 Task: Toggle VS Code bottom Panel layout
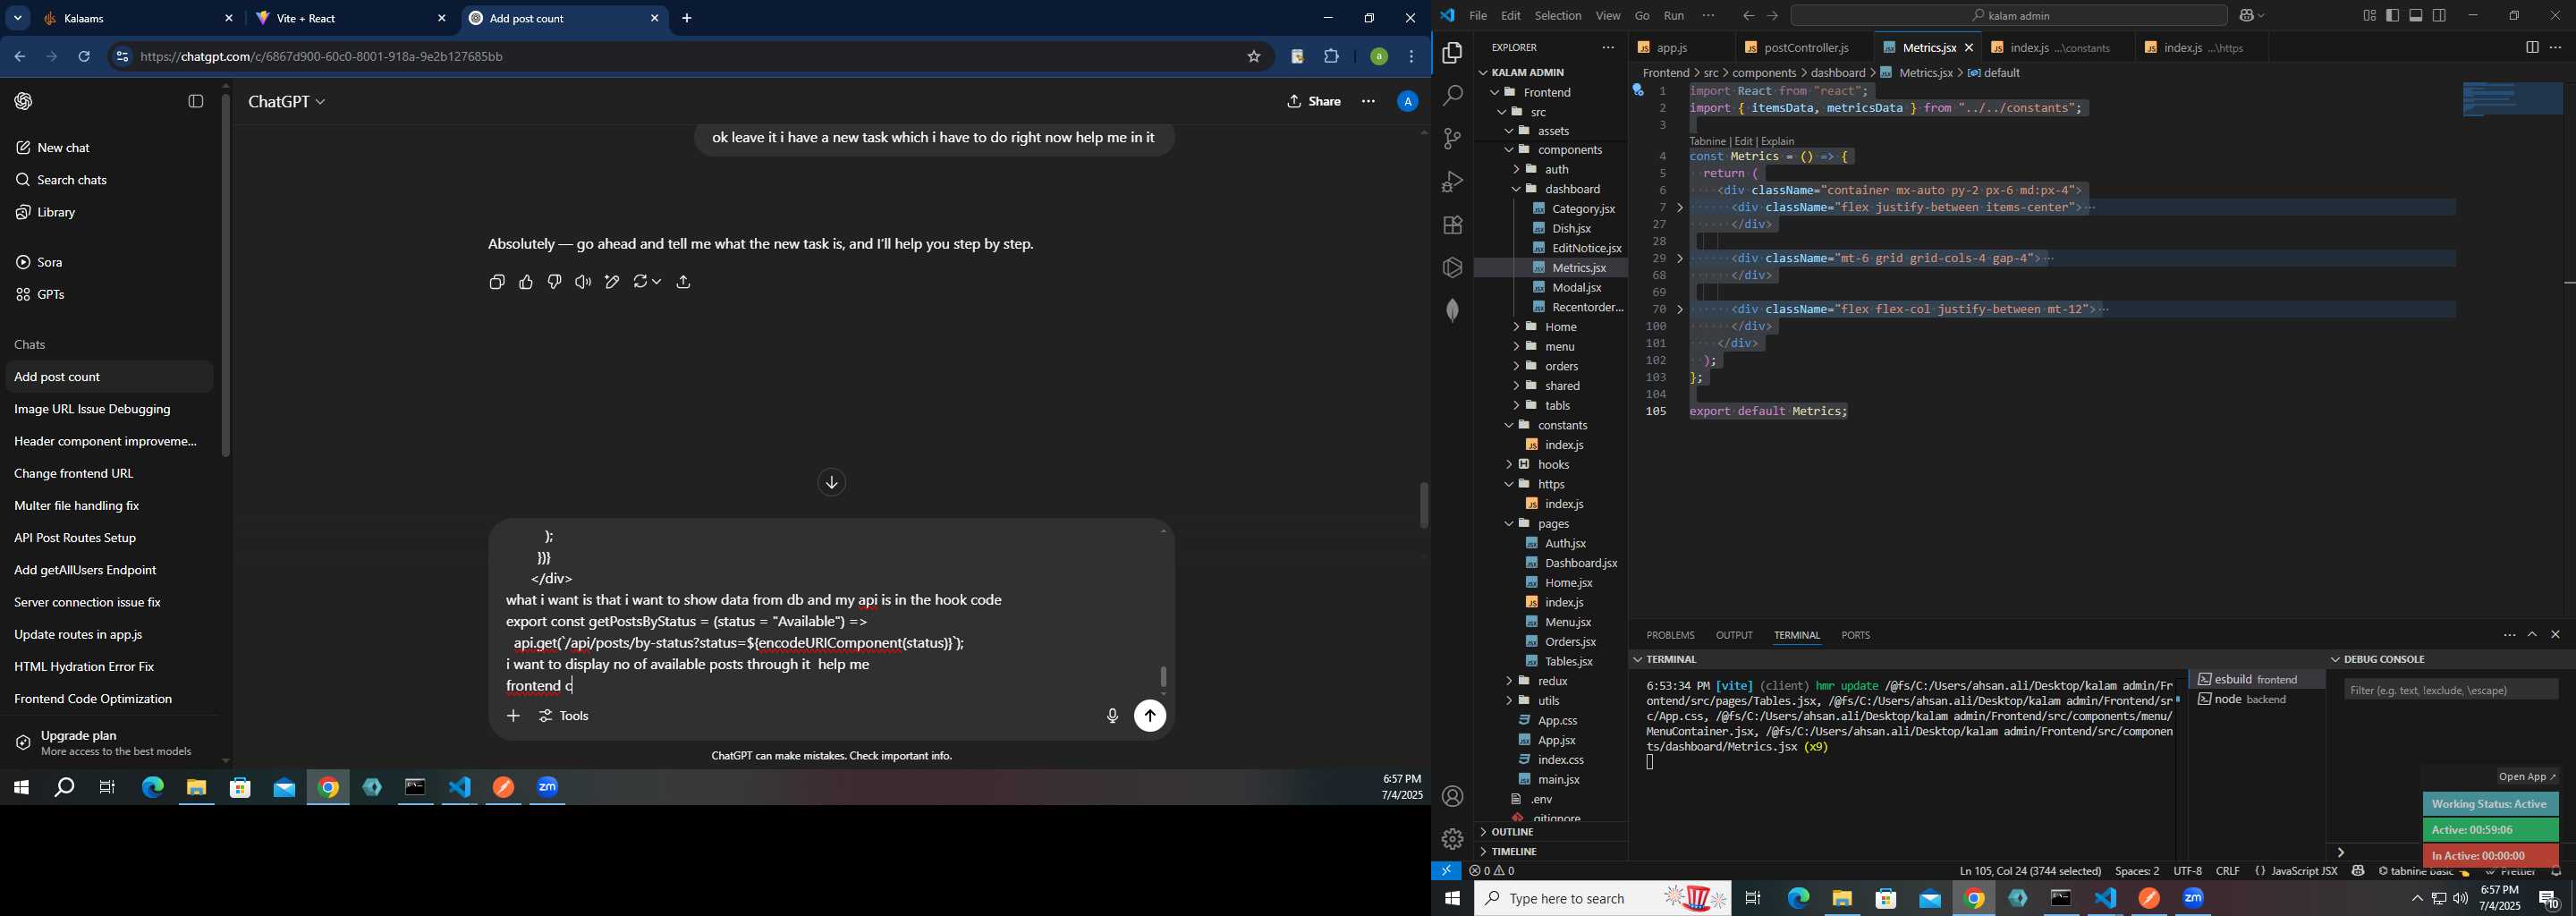tap(2416, 15)
